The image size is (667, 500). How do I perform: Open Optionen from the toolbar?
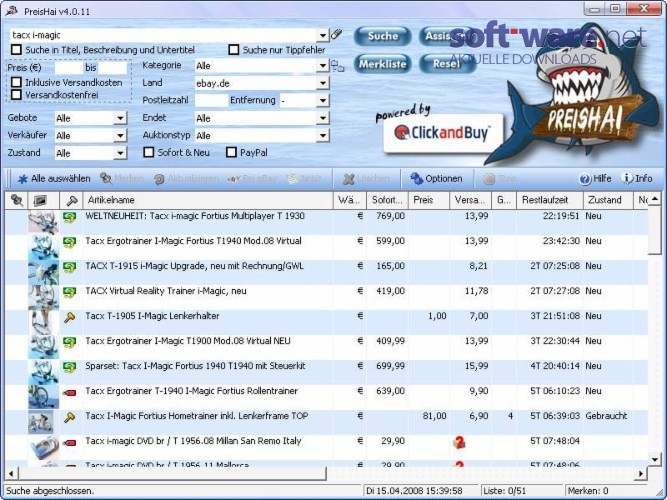436,179
